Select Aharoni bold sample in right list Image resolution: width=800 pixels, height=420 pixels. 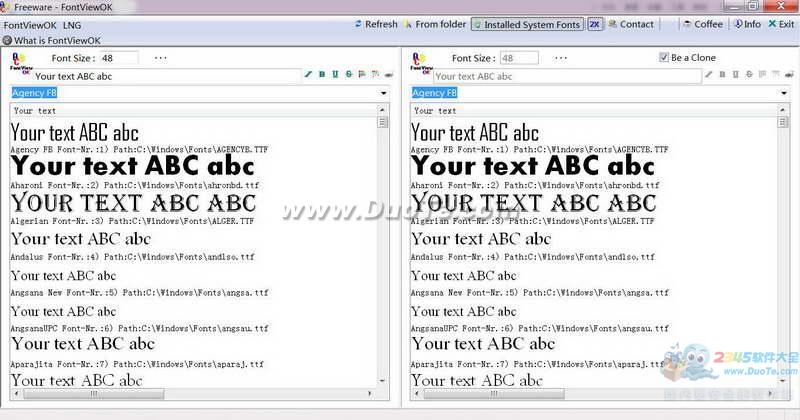533,166
